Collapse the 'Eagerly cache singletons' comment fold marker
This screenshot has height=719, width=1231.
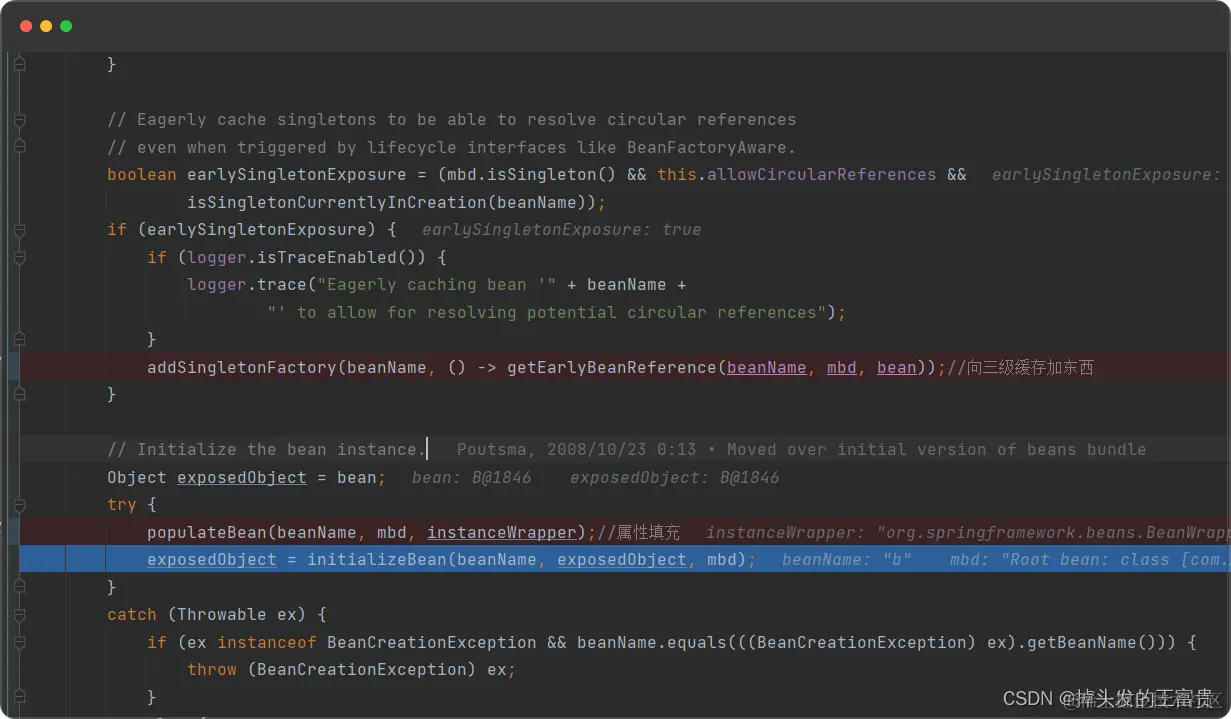pyautogui.click(x=20, y=120)
